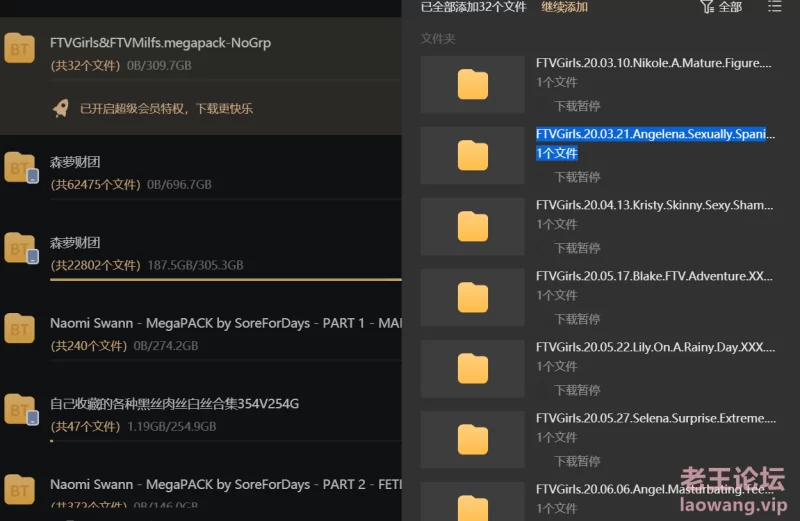
Task: Click progress bar of 1.19GB/254.9GB task
Action: (x=226, y=440)
